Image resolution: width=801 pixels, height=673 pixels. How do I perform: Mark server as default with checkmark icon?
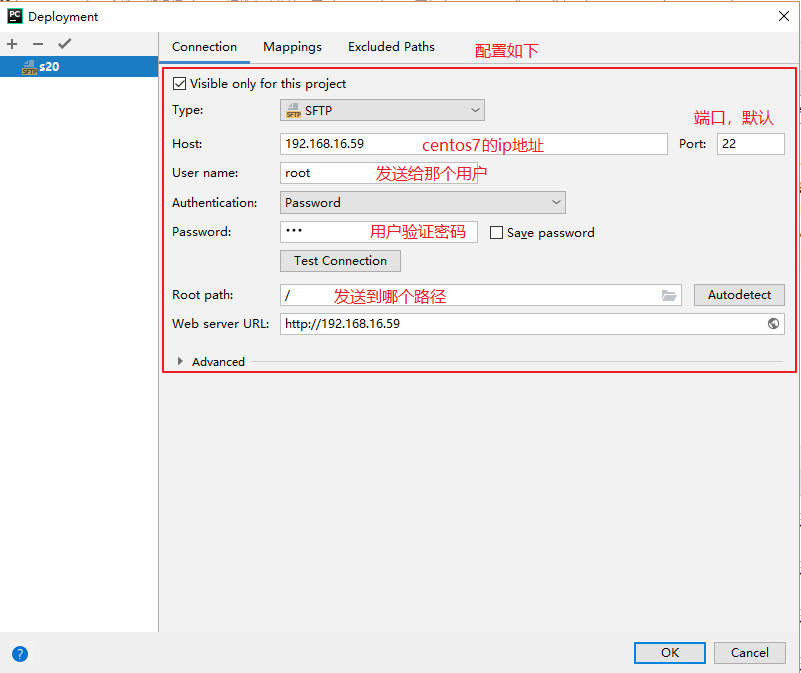click(64, 44)
